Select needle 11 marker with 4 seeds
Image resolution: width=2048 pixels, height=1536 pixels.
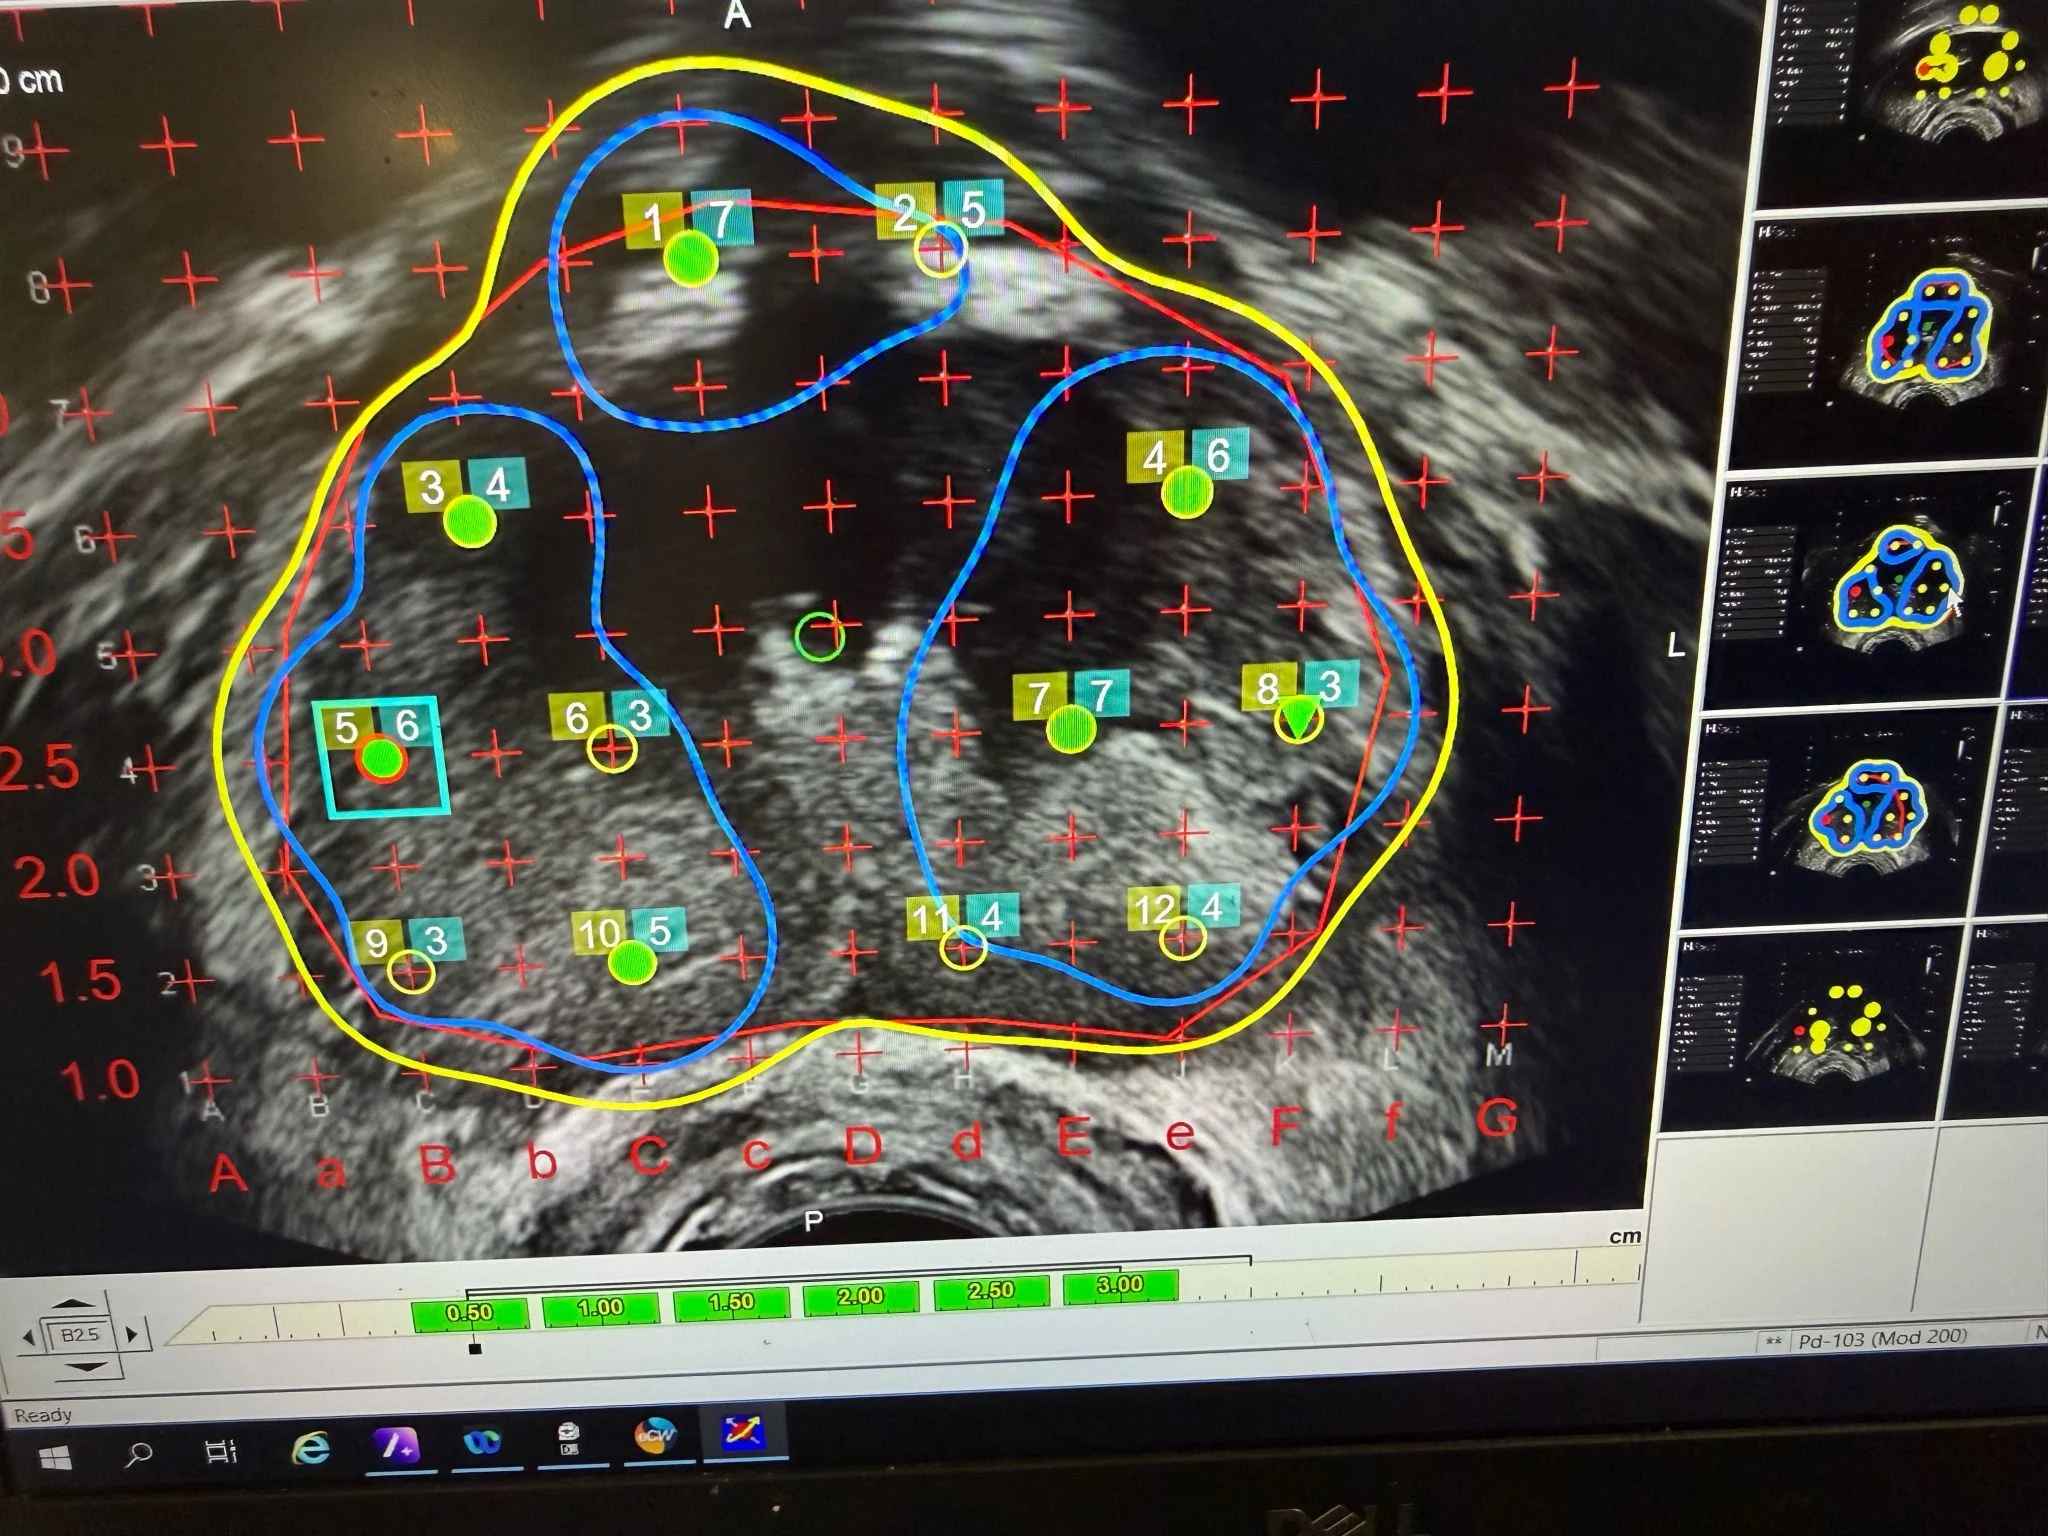coord(964,947)
